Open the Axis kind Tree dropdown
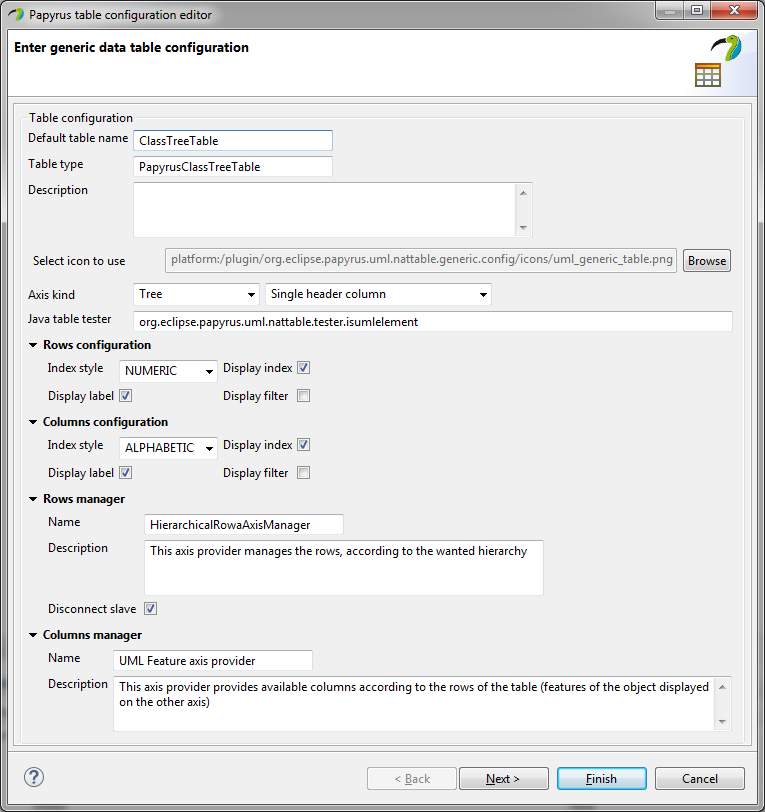Screen dimensions: 765x812 [x=196, y=294]
